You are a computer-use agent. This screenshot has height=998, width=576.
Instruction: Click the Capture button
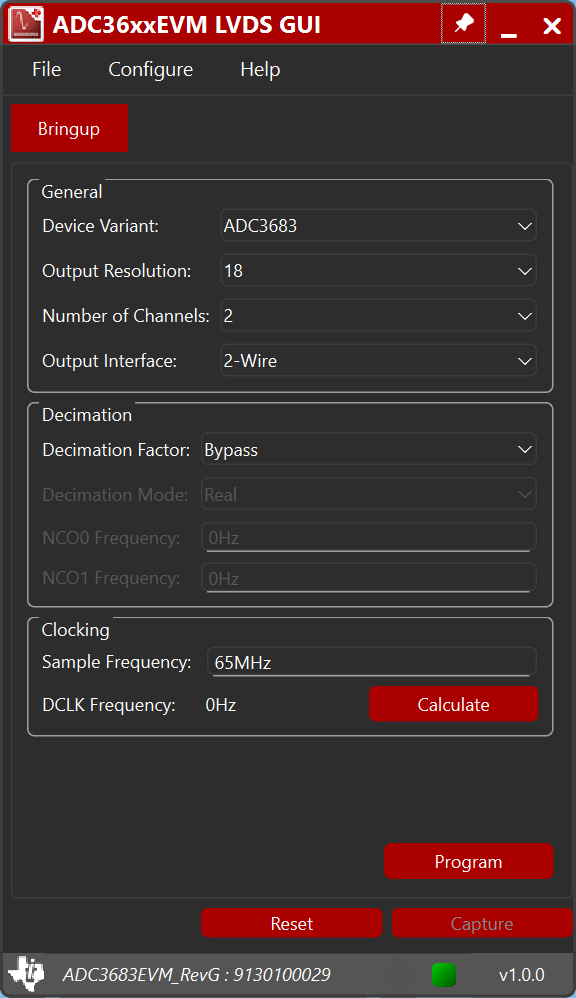coord(482,922)
